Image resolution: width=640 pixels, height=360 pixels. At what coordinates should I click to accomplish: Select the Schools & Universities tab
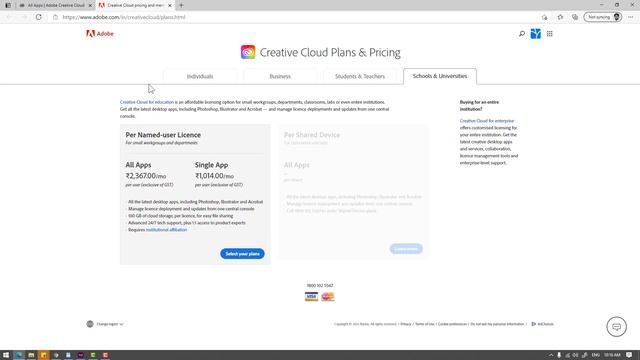click(x=440, y=76)
